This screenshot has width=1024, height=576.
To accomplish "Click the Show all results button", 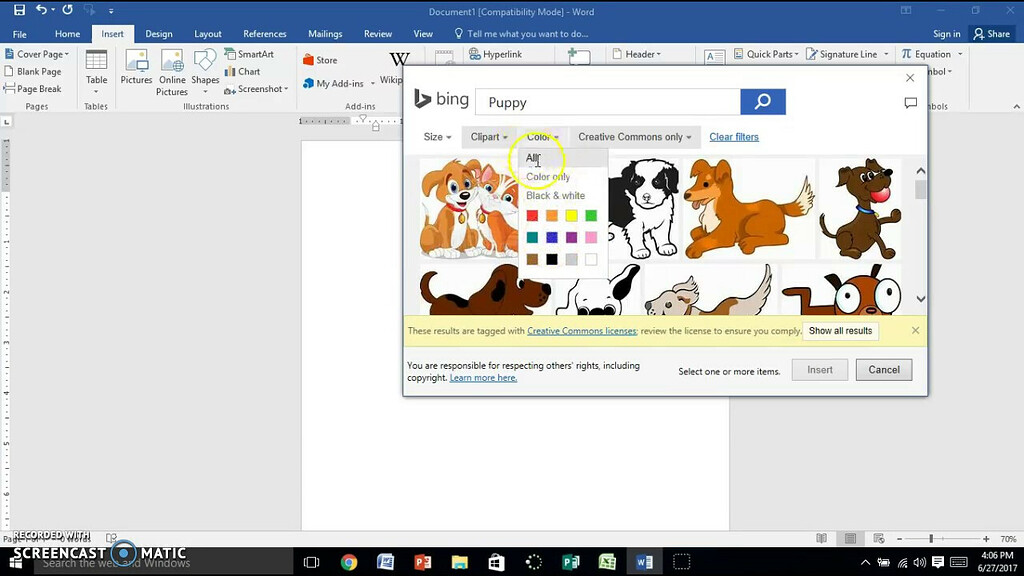I will click(x=840, y=331).
